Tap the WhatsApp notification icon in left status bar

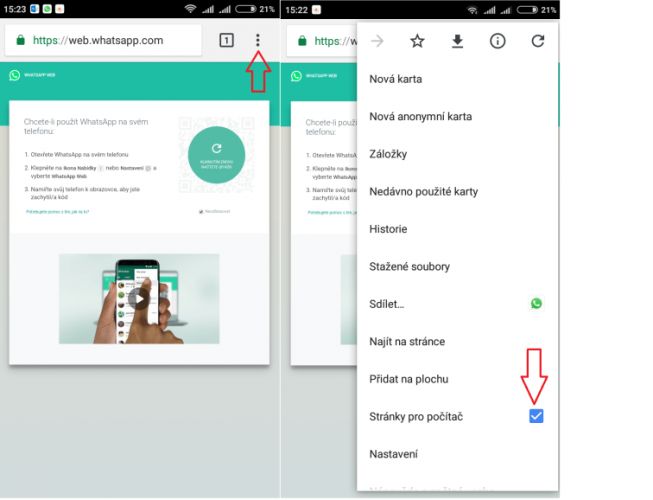[47, 9]
